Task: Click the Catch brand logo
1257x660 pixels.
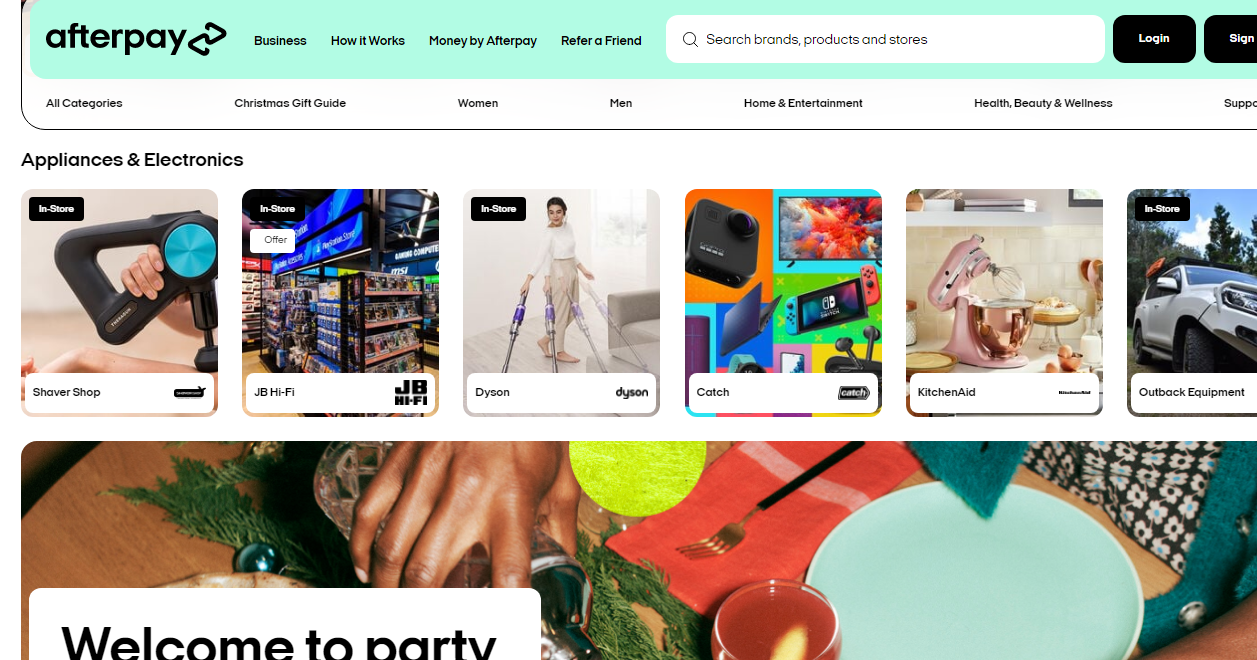Action: pos(854,393)
